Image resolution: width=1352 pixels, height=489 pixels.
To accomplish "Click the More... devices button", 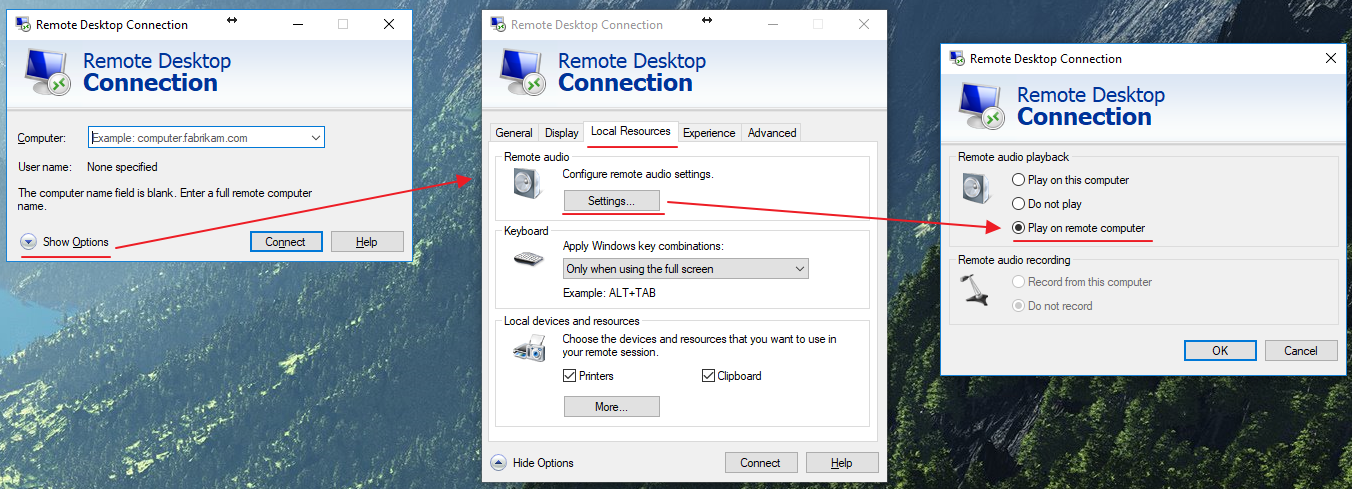I will (612, 407).
